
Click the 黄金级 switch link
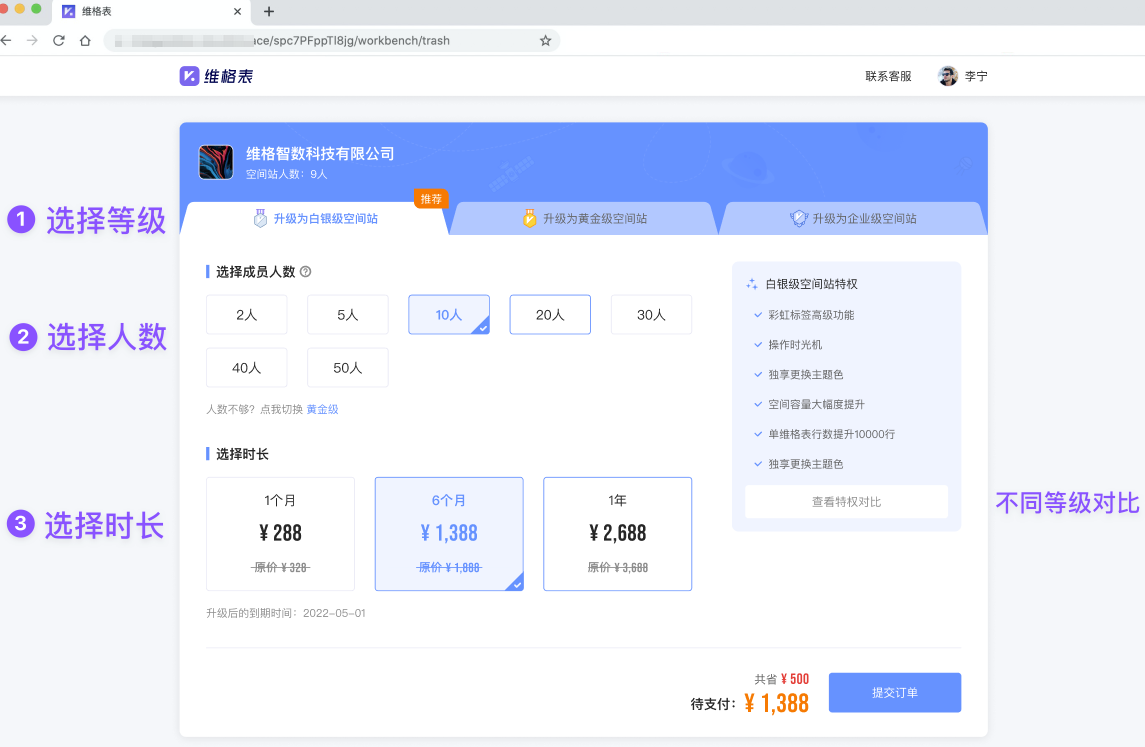coord(322,409)
